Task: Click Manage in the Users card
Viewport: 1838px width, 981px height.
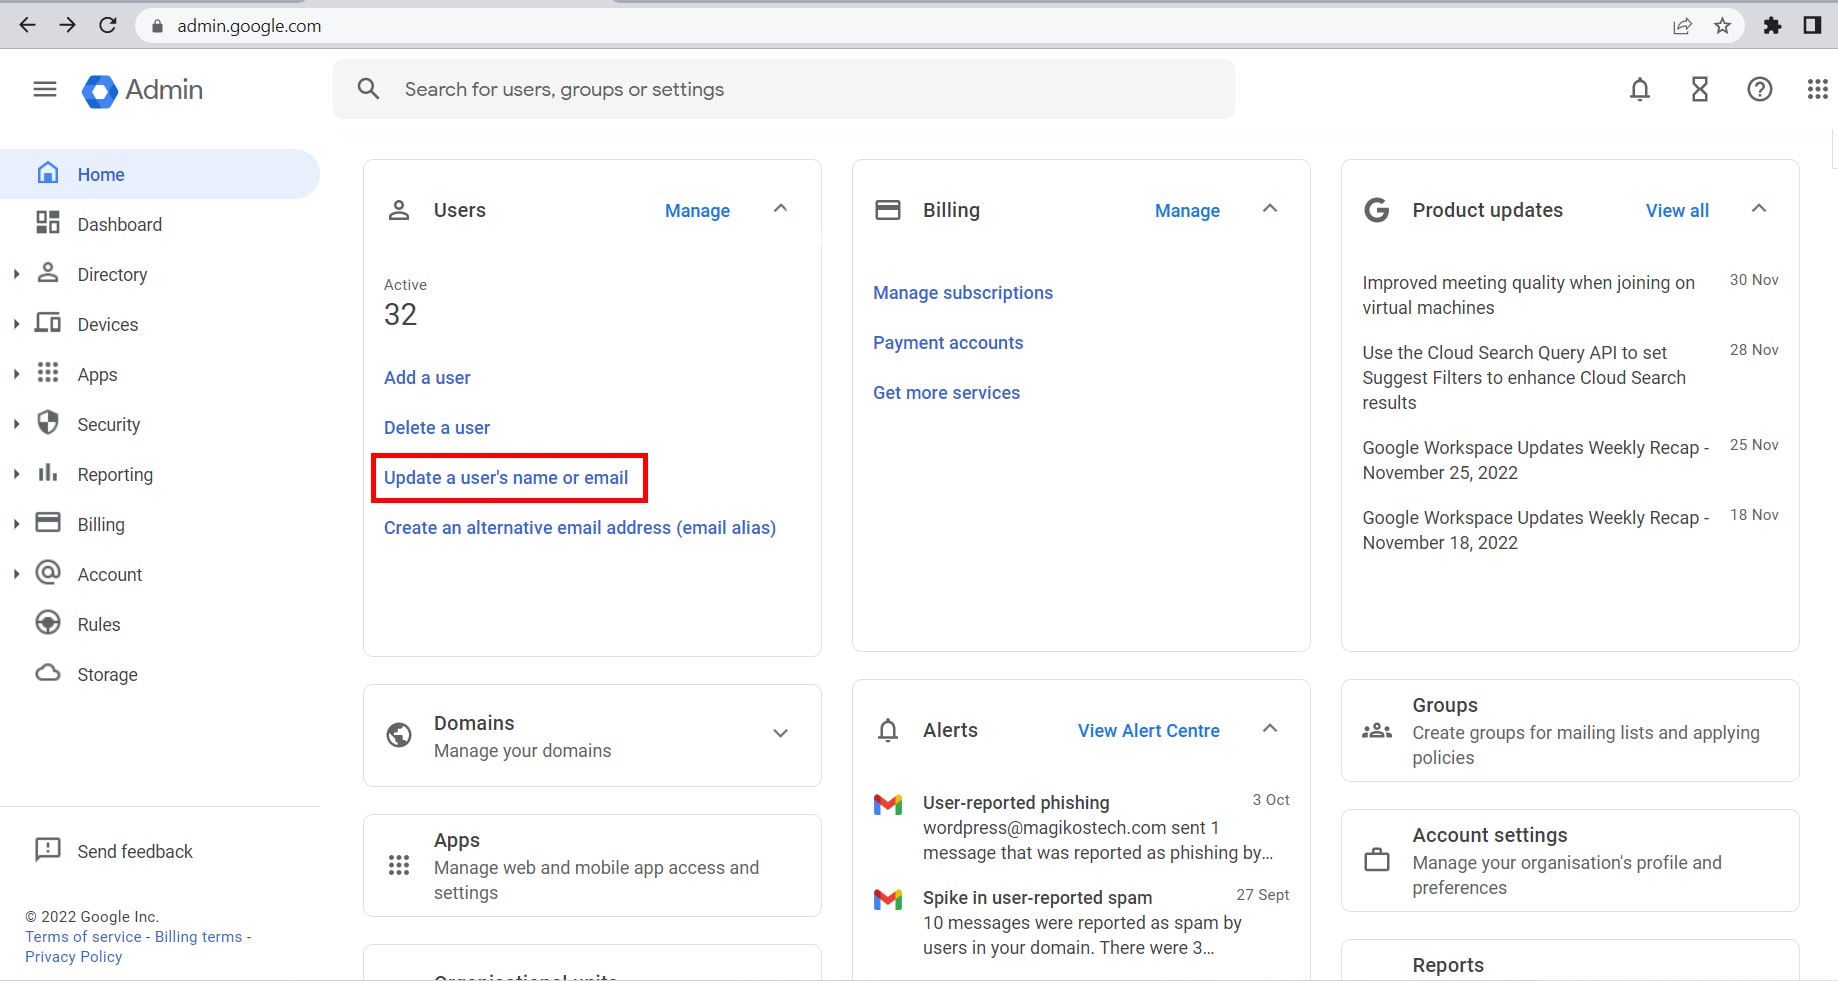Action: click(x=697, y=210)
